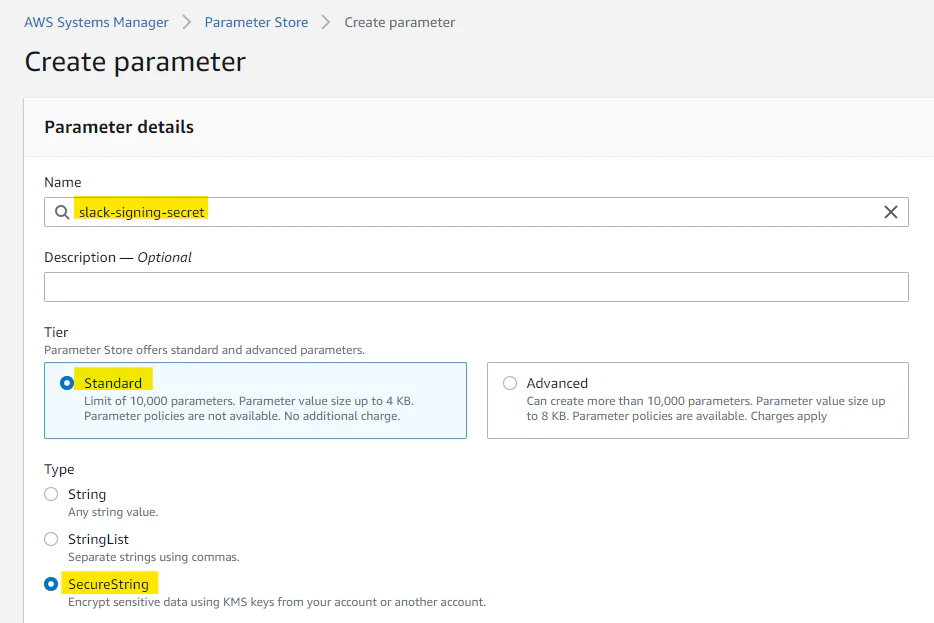Viewport: 934px width, 623px height.
Task: Click the Create parameter breadcrumb text
Action: (400, 23)
